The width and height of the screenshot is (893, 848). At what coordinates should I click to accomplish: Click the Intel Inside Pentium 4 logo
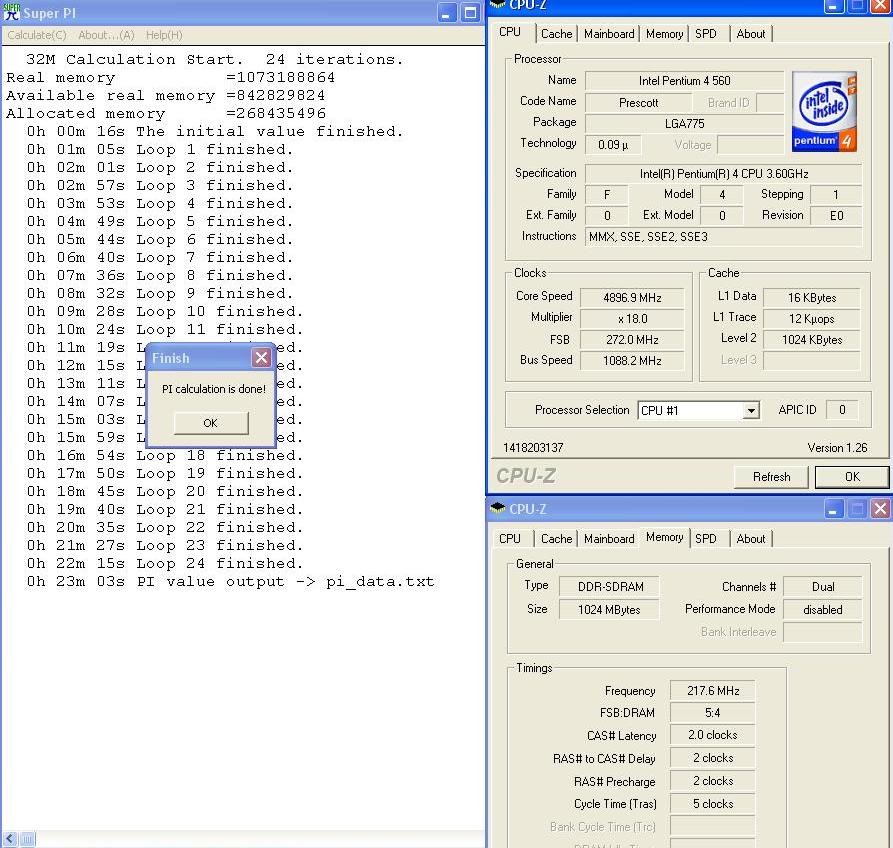pyautogui.click(x=824, y=111)
